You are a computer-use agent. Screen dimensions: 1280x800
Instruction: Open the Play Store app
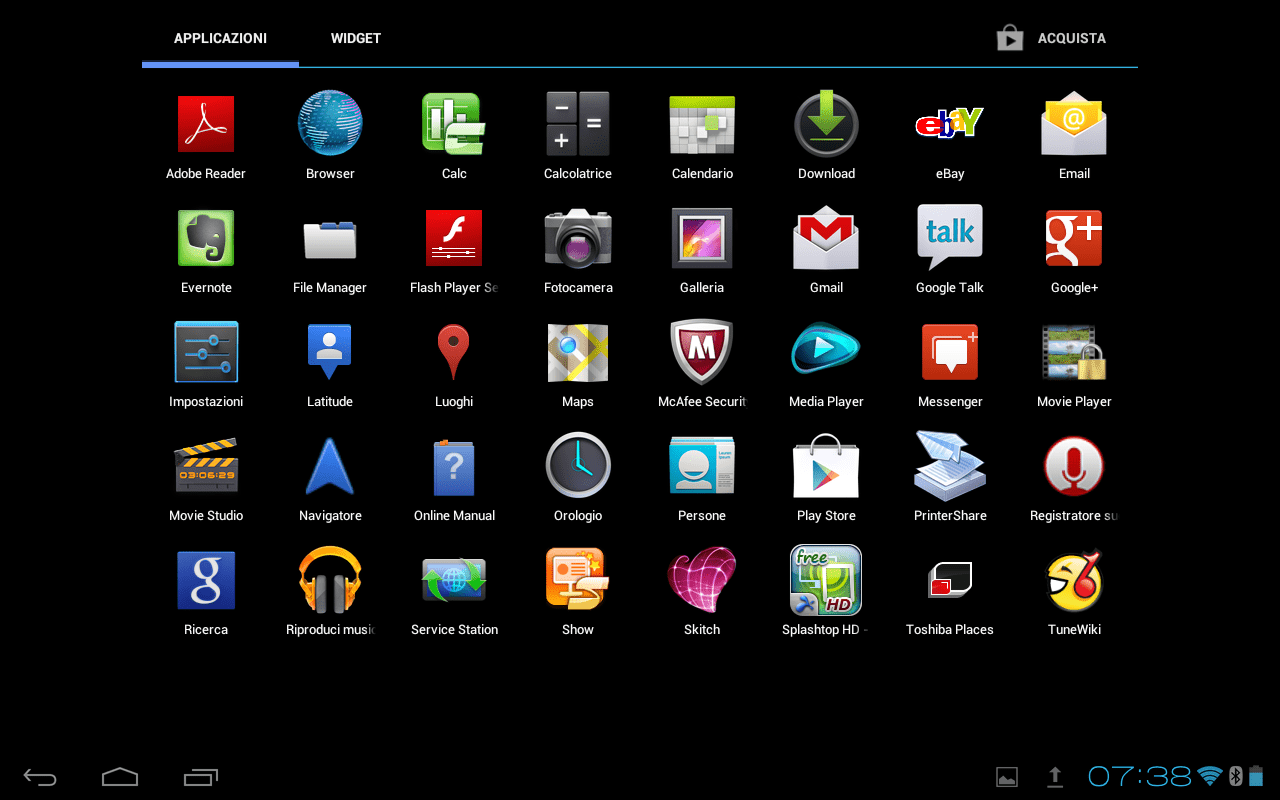[x=826, y=466]
